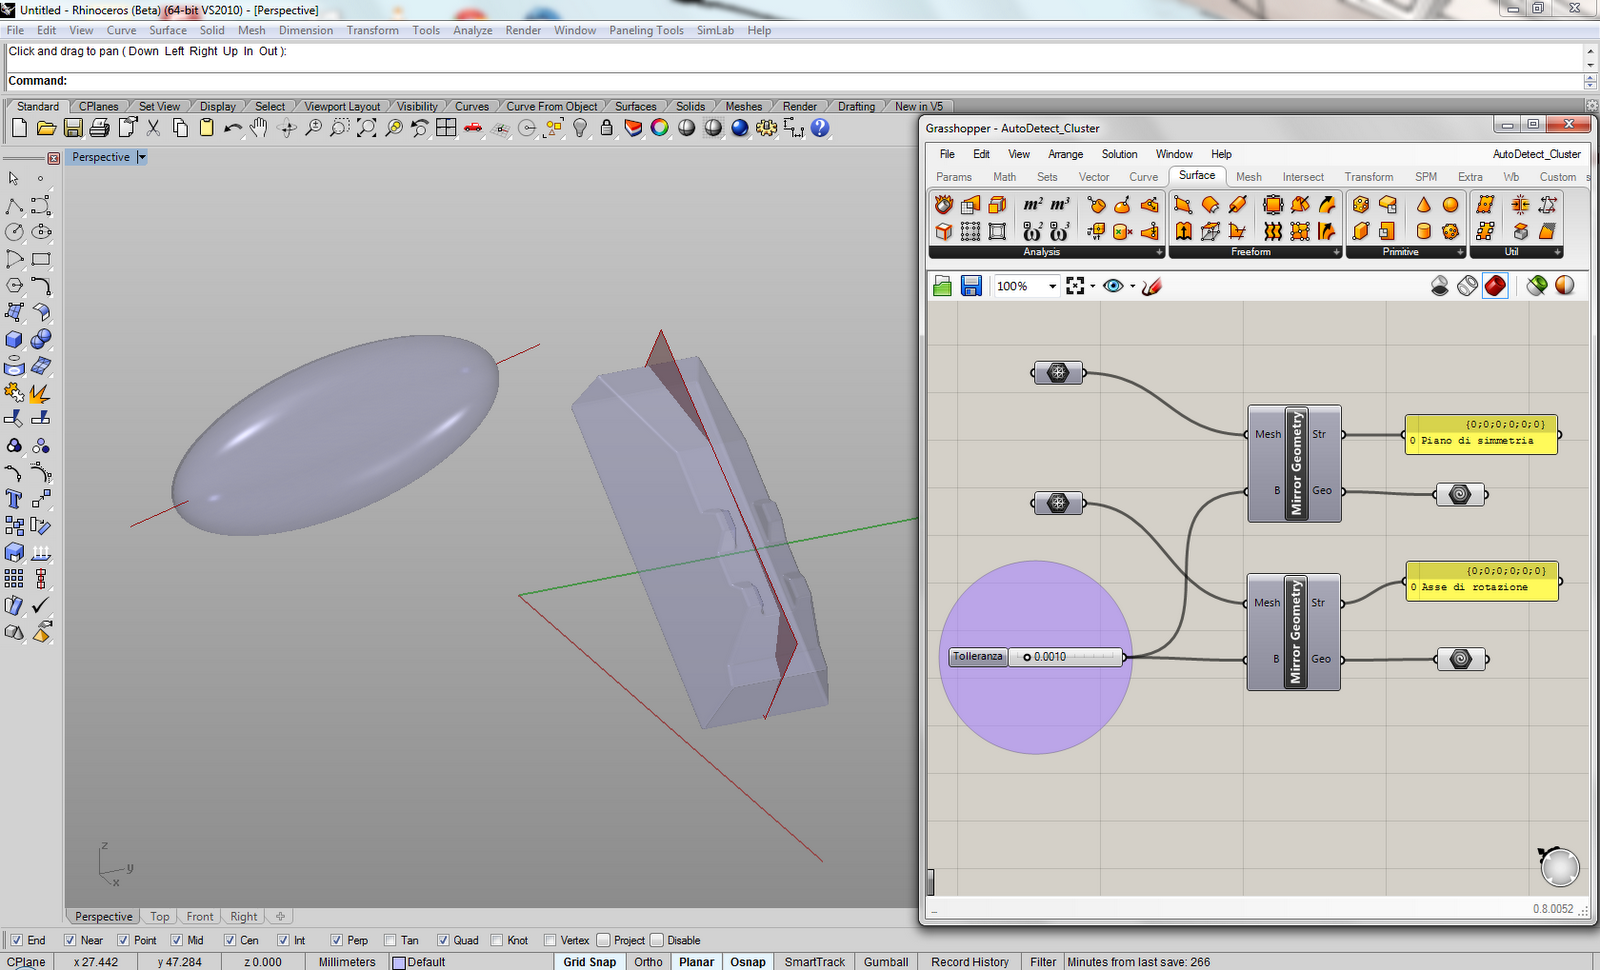Select the undo icon in Rhino toolbar
1600x970 pixels.
coord(232,128)
